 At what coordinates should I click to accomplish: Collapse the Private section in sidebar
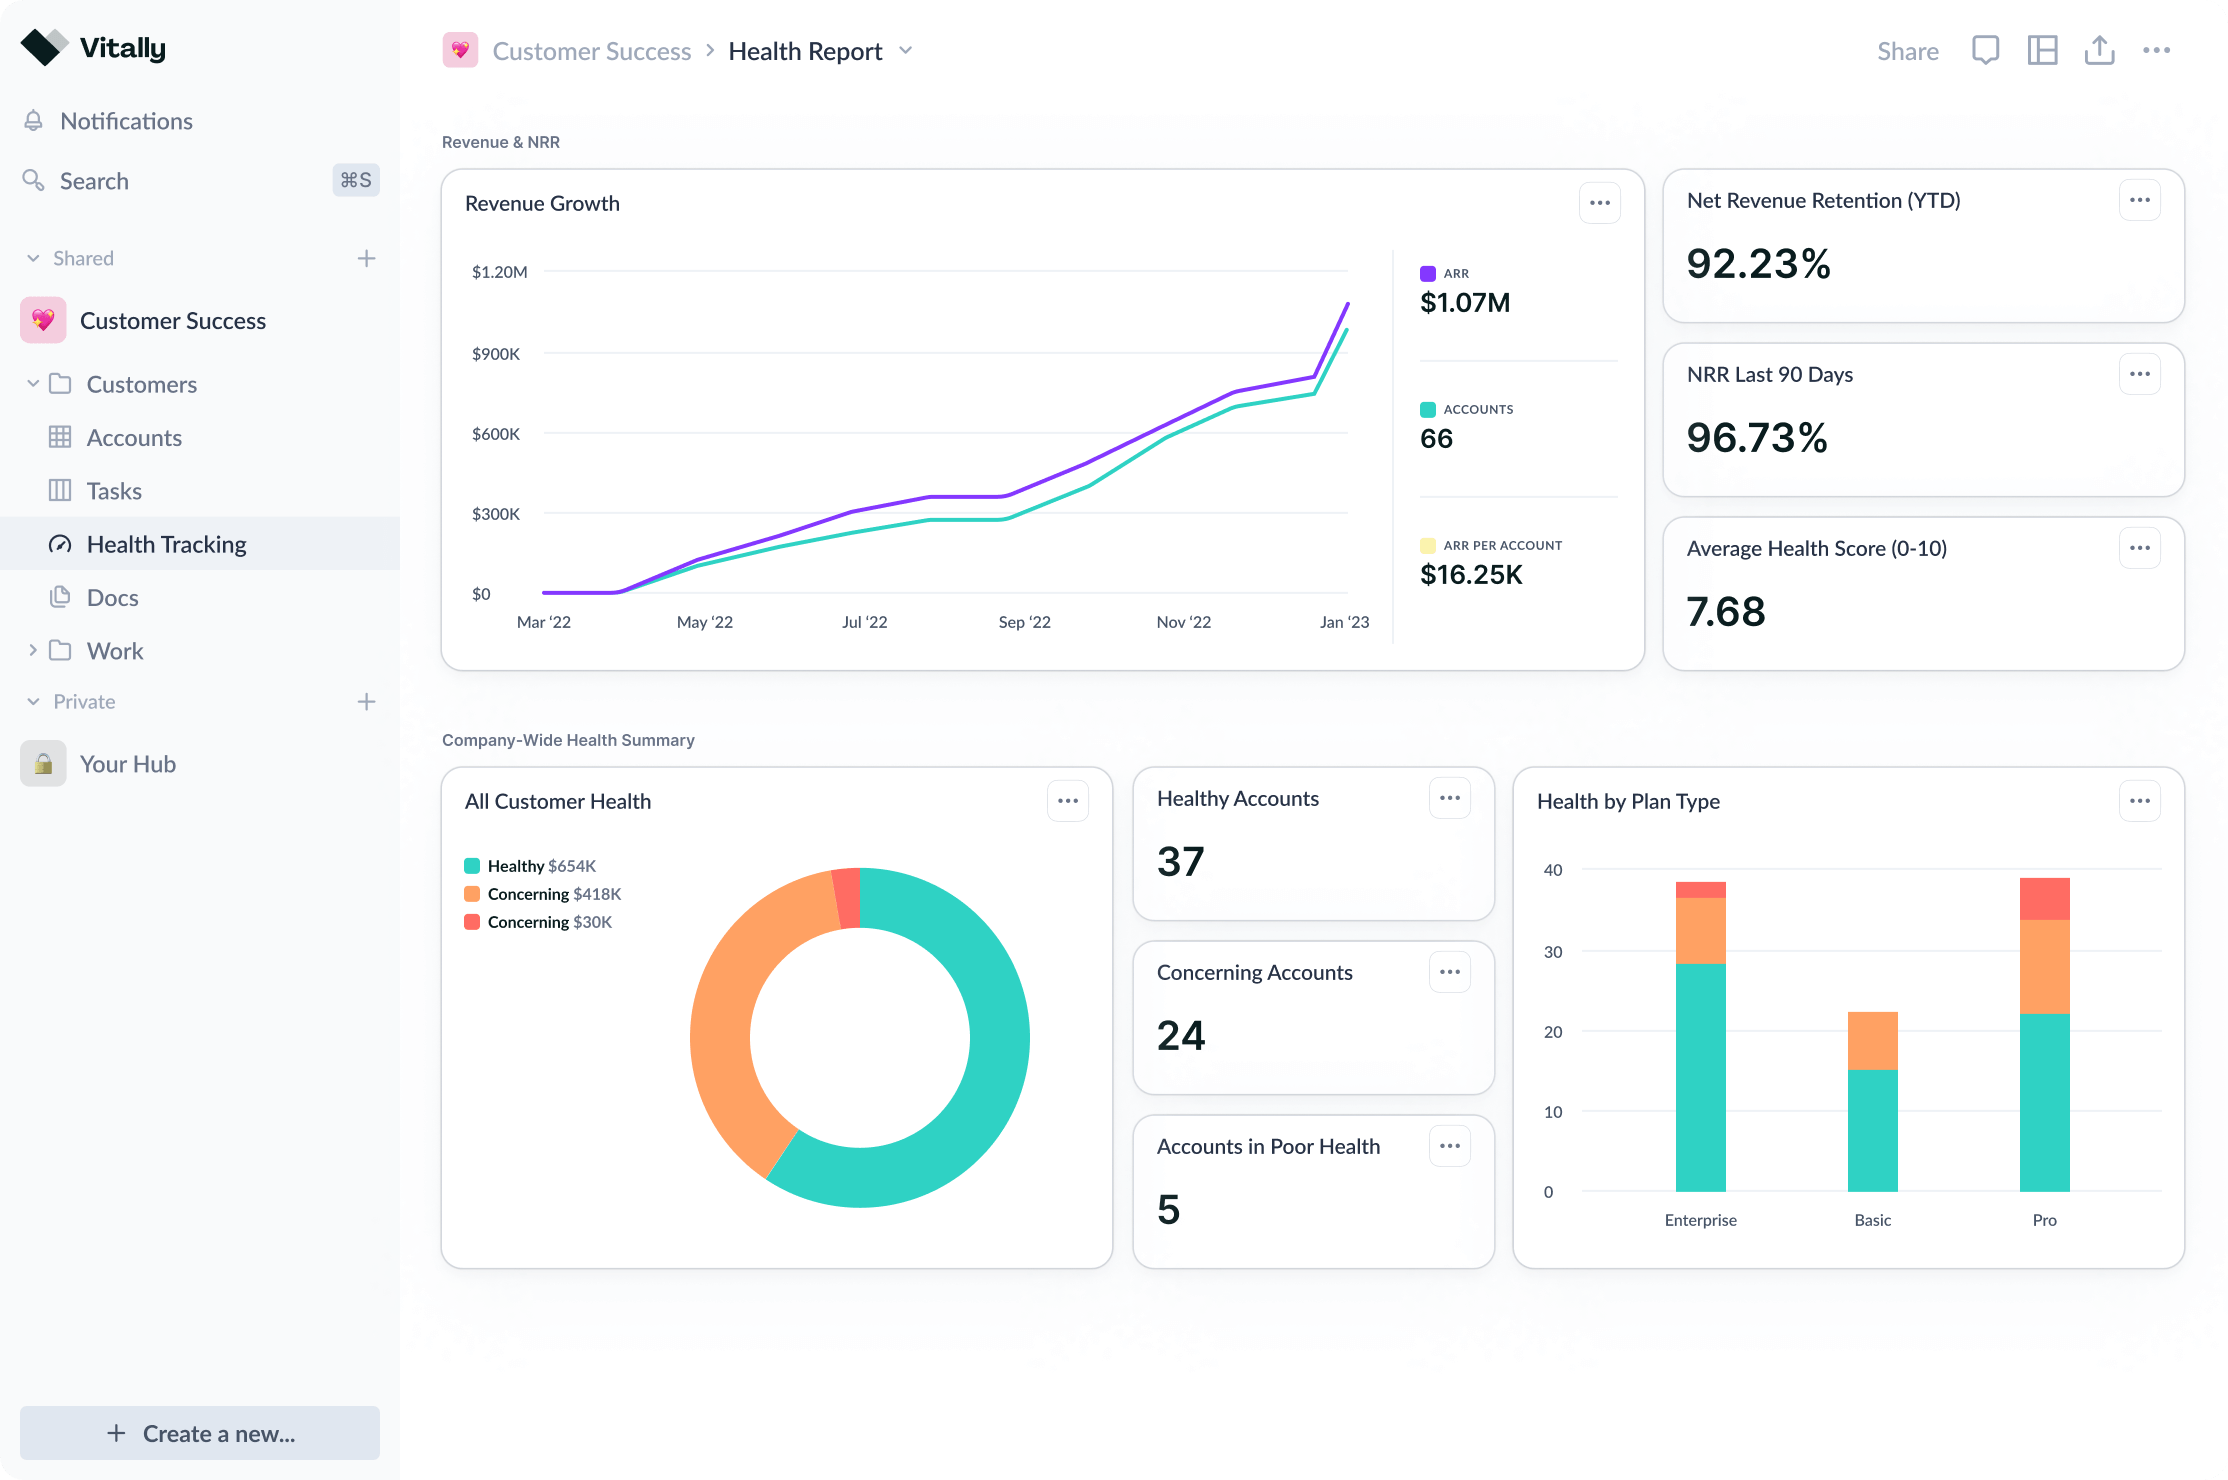pos(33,700)
